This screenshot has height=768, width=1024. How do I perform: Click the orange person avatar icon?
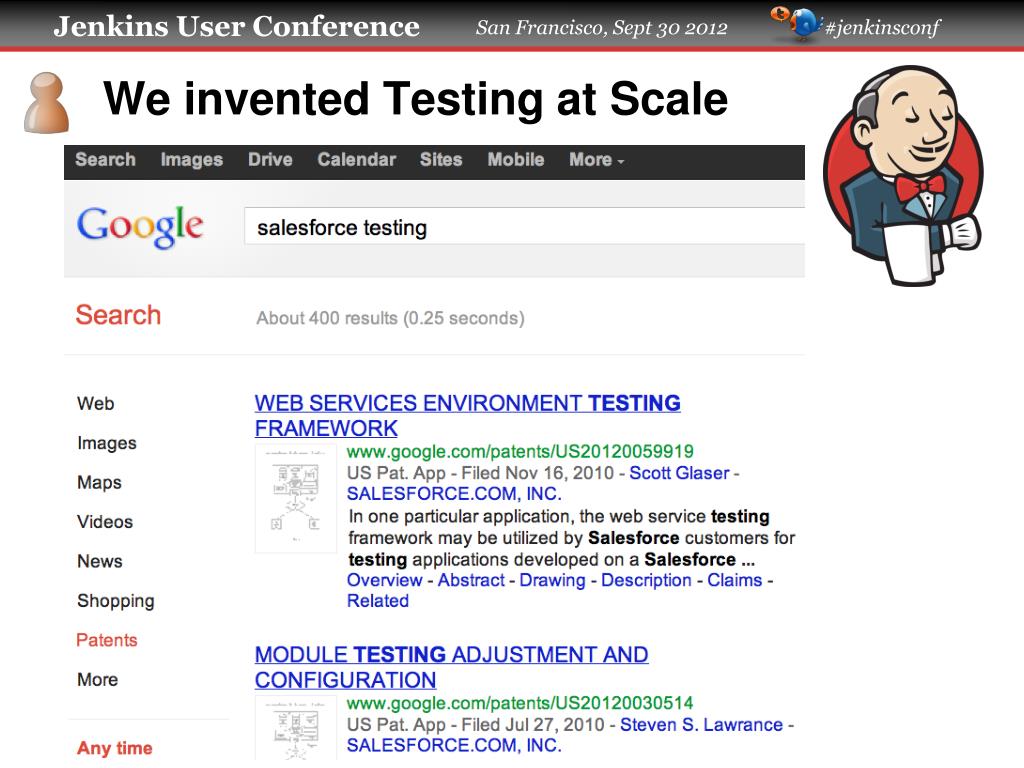tap(46, 103)
